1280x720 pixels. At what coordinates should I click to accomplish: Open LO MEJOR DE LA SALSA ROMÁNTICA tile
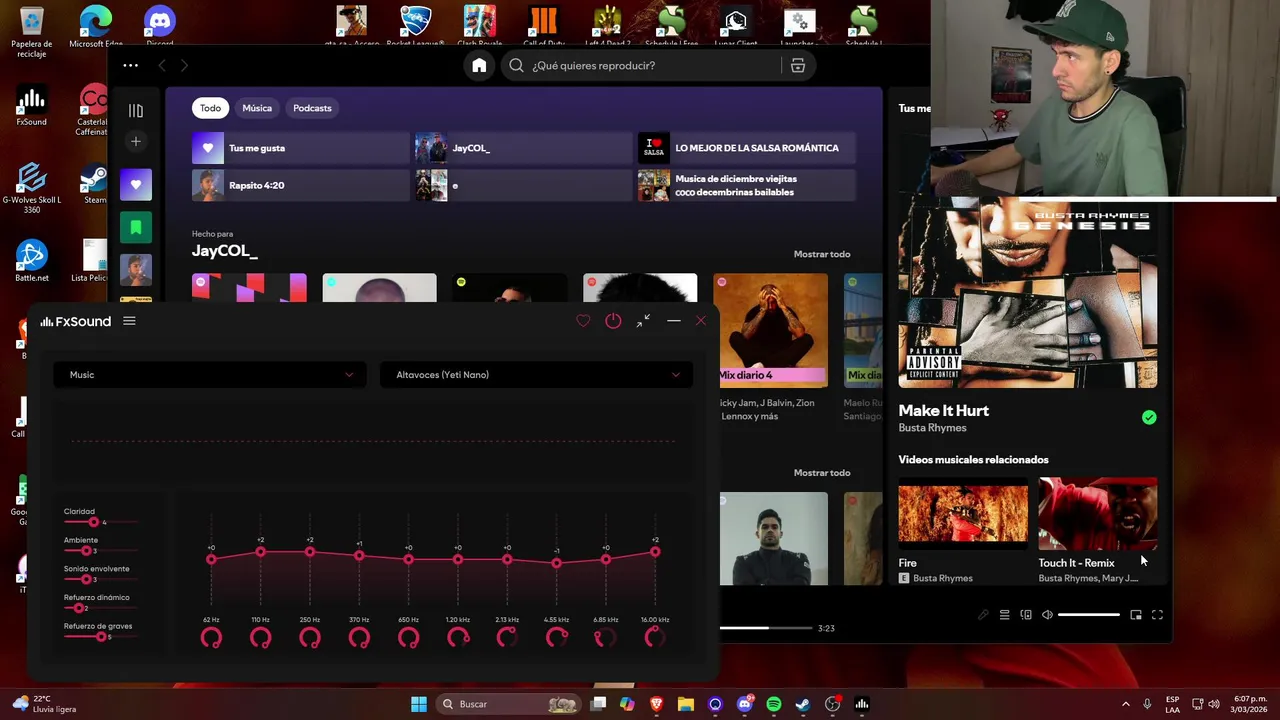746,148
